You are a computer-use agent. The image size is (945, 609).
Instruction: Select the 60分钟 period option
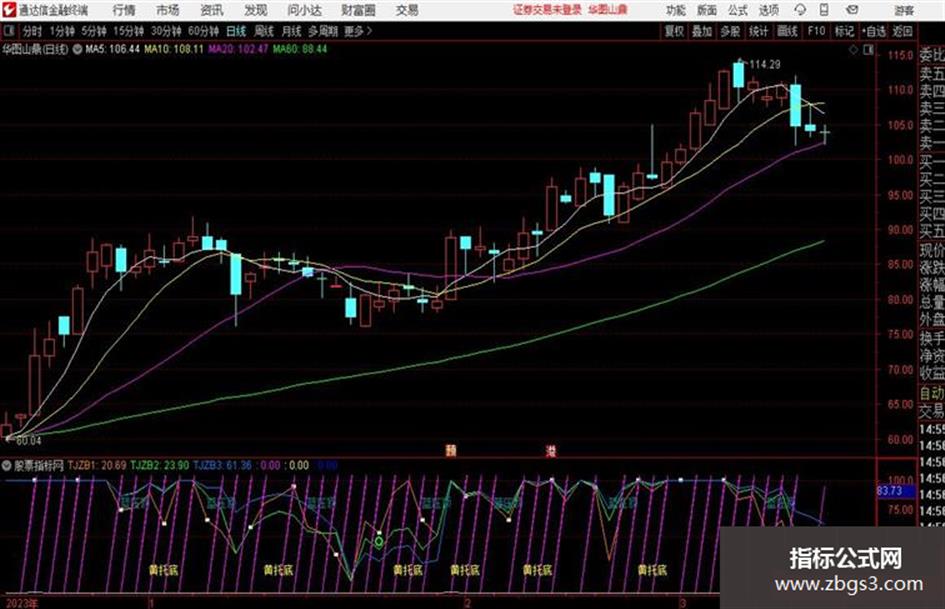pyautogui.click(x=203, y=31)
